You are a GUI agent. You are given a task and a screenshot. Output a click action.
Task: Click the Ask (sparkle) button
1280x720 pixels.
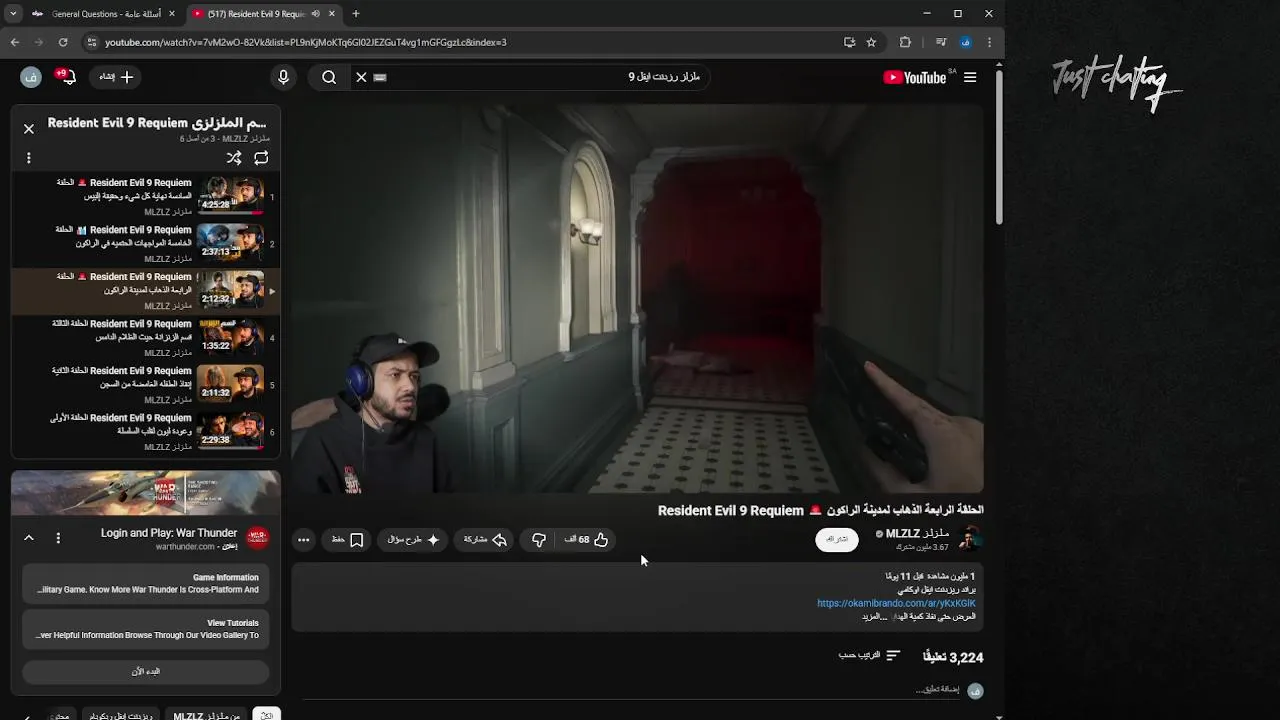click(414, 540)
